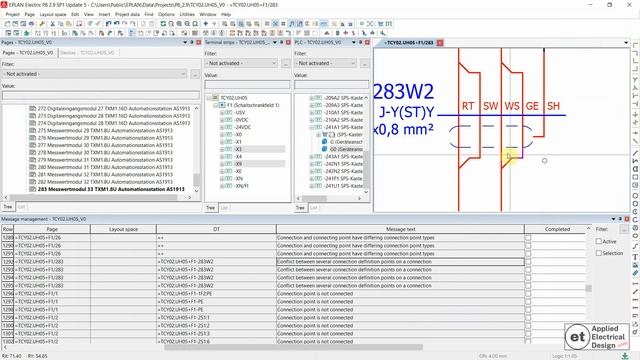Viewport: 640px width, 360px height.
Task: Click the Pages panel Value input field
Action: [101, 96]
